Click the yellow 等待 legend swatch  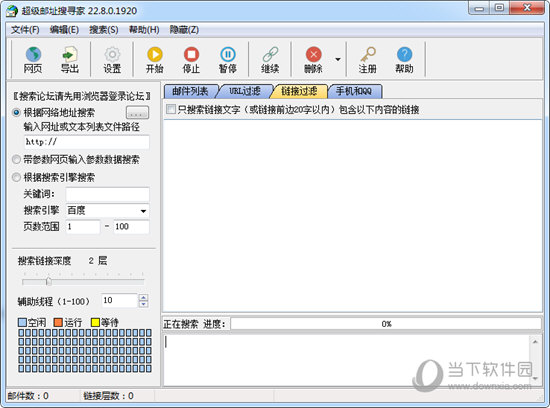point(95,322)
